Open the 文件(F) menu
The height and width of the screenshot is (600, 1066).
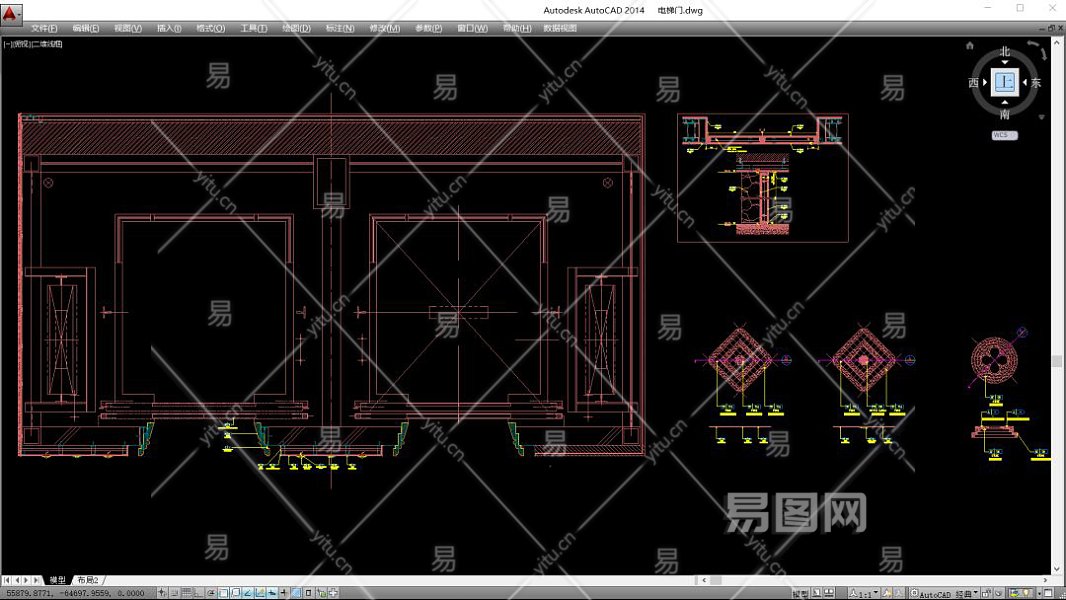44,28
